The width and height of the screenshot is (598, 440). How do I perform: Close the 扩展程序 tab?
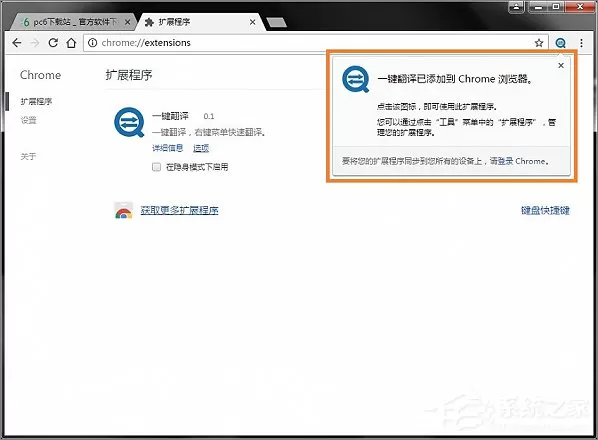pos(252,22)
